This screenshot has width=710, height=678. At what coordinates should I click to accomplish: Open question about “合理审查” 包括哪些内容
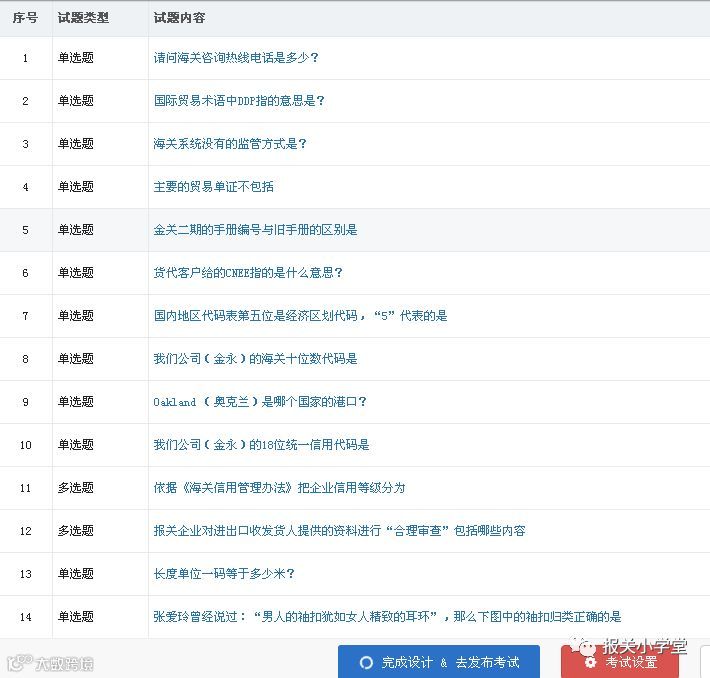[339, 531]
